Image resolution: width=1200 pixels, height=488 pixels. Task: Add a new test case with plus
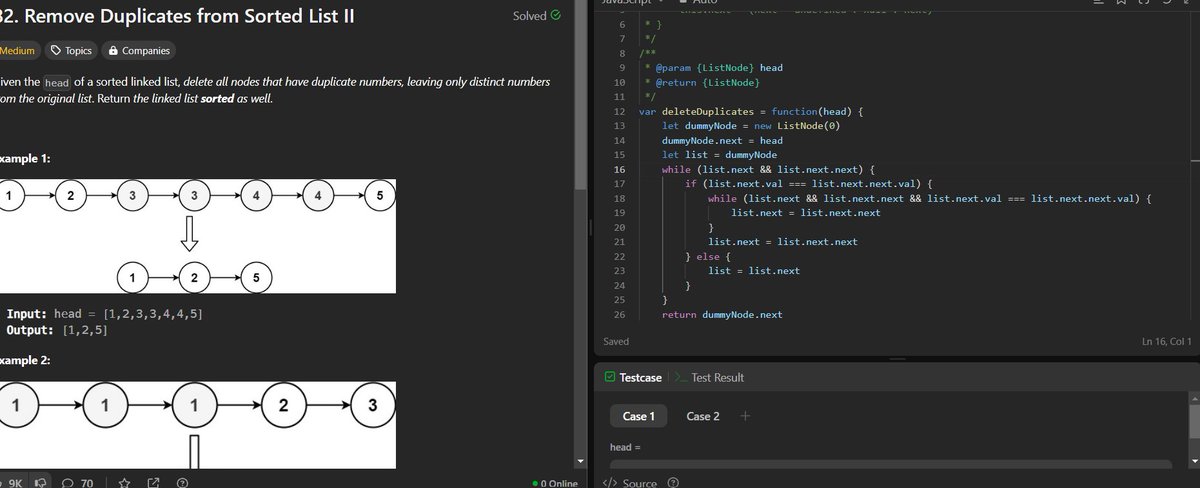(746, 416)
